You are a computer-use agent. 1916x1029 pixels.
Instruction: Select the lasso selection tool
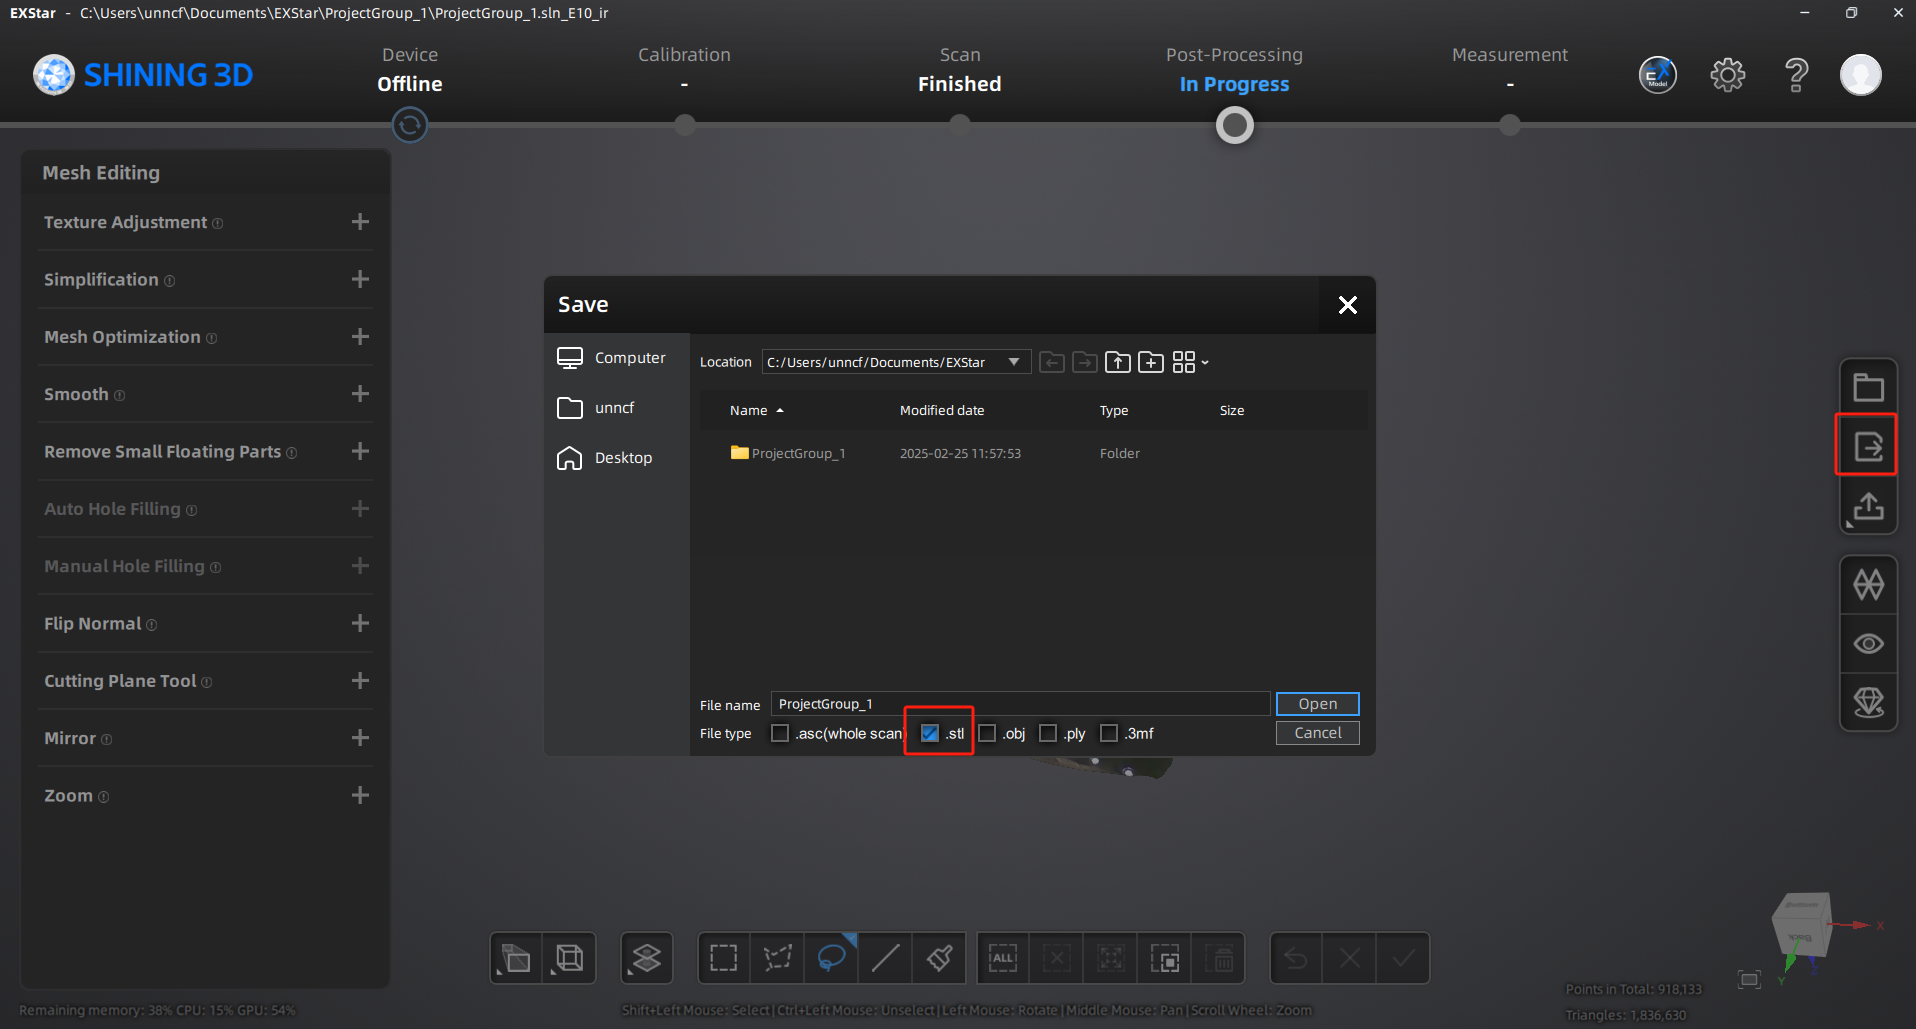tap(831, 958)
